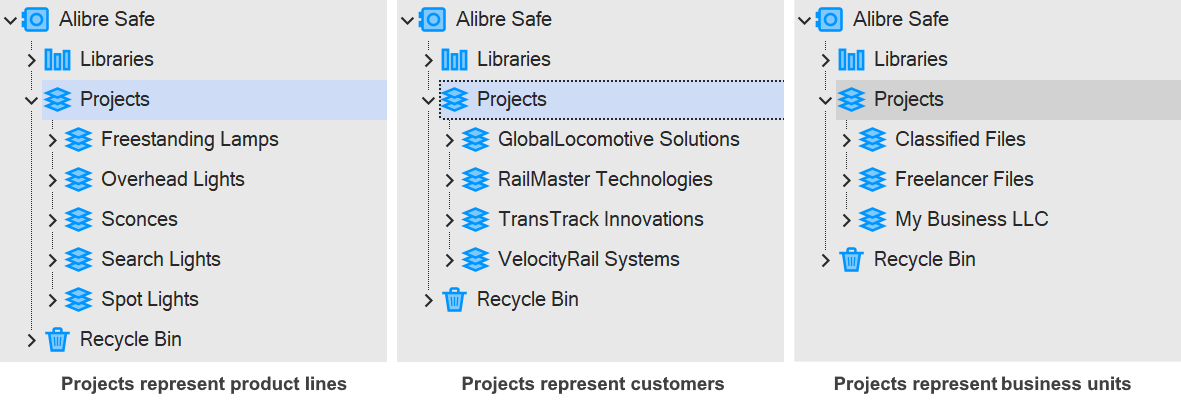Select Libraries label in the product lines tree
The height and width of the screenshot is (409, 1181).
click(116, 59)
